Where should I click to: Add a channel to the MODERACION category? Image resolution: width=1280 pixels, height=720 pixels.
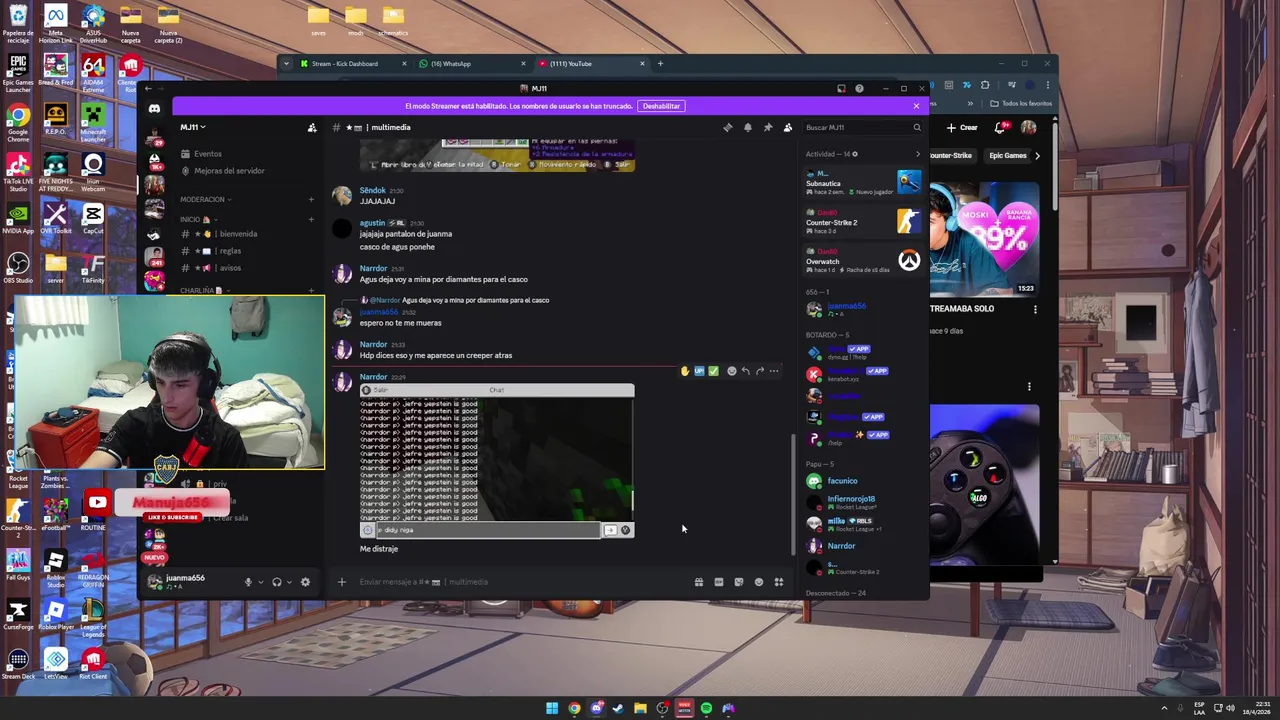(x=311, y=200)
